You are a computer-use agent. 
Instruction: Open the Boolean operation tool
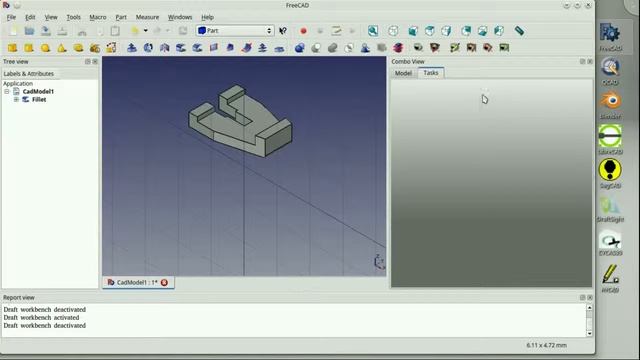(300, 48)
